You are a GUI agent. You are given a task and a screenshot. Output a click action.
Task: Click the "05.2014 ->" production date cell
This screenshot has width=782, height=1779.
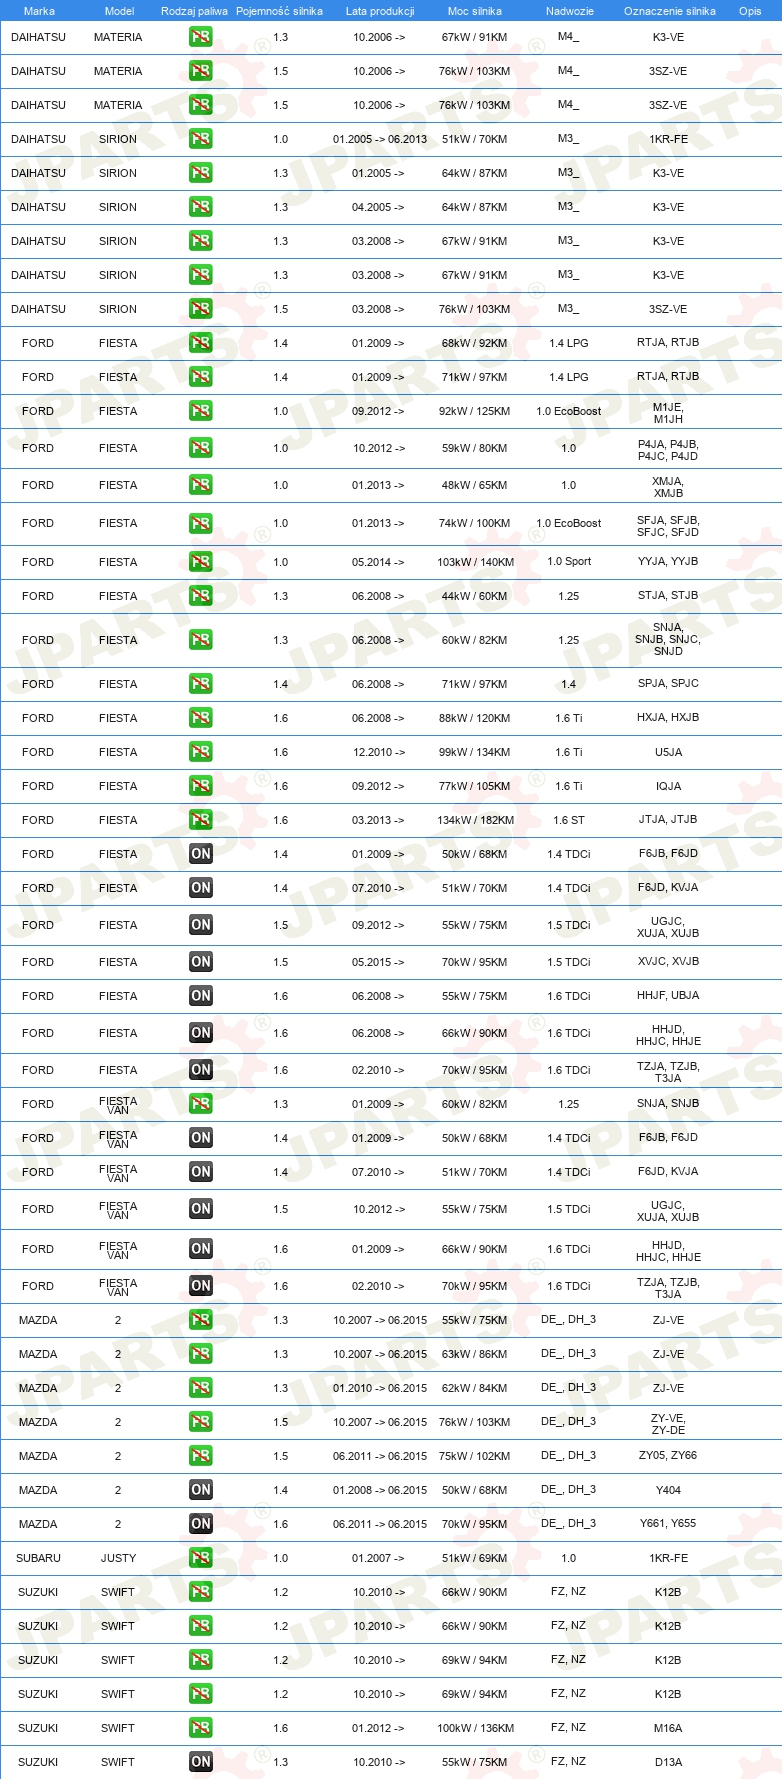click(379, 562)
